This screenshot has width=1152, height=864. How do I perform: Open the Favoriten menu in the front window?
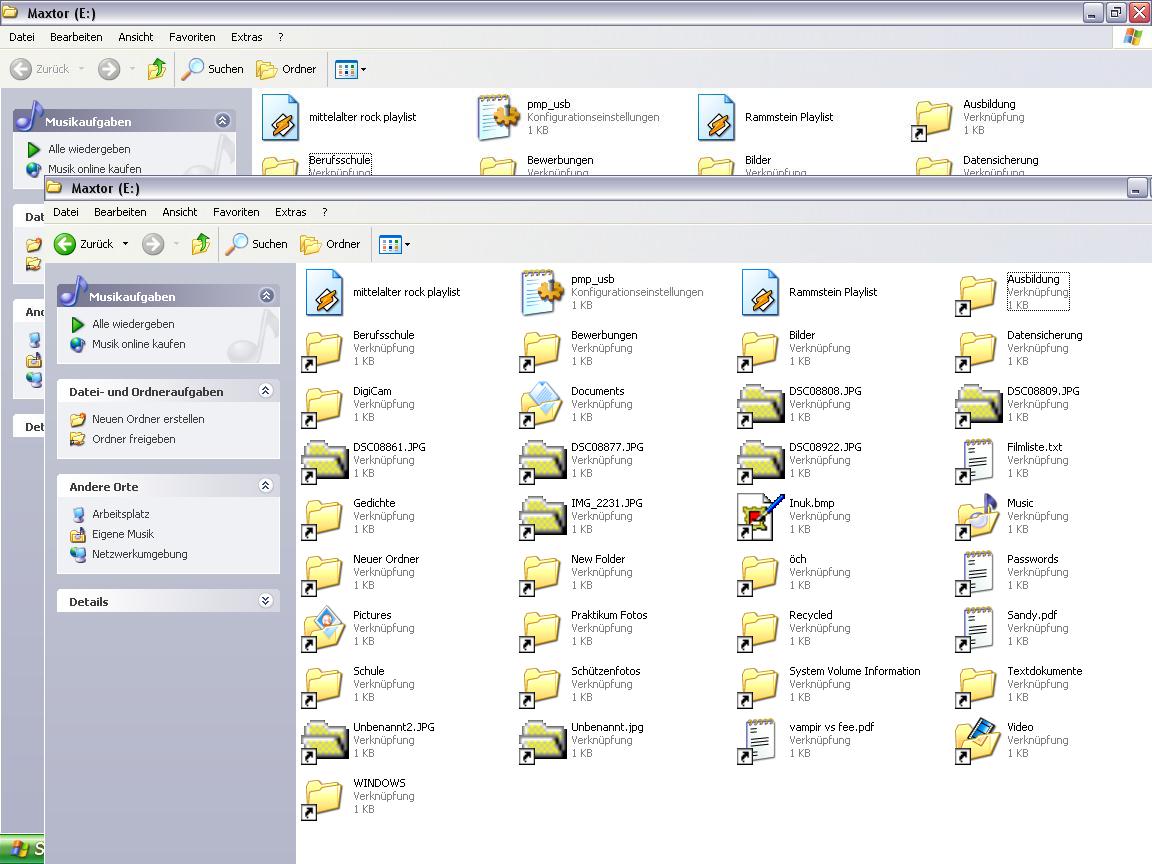(x=236, y=212)
